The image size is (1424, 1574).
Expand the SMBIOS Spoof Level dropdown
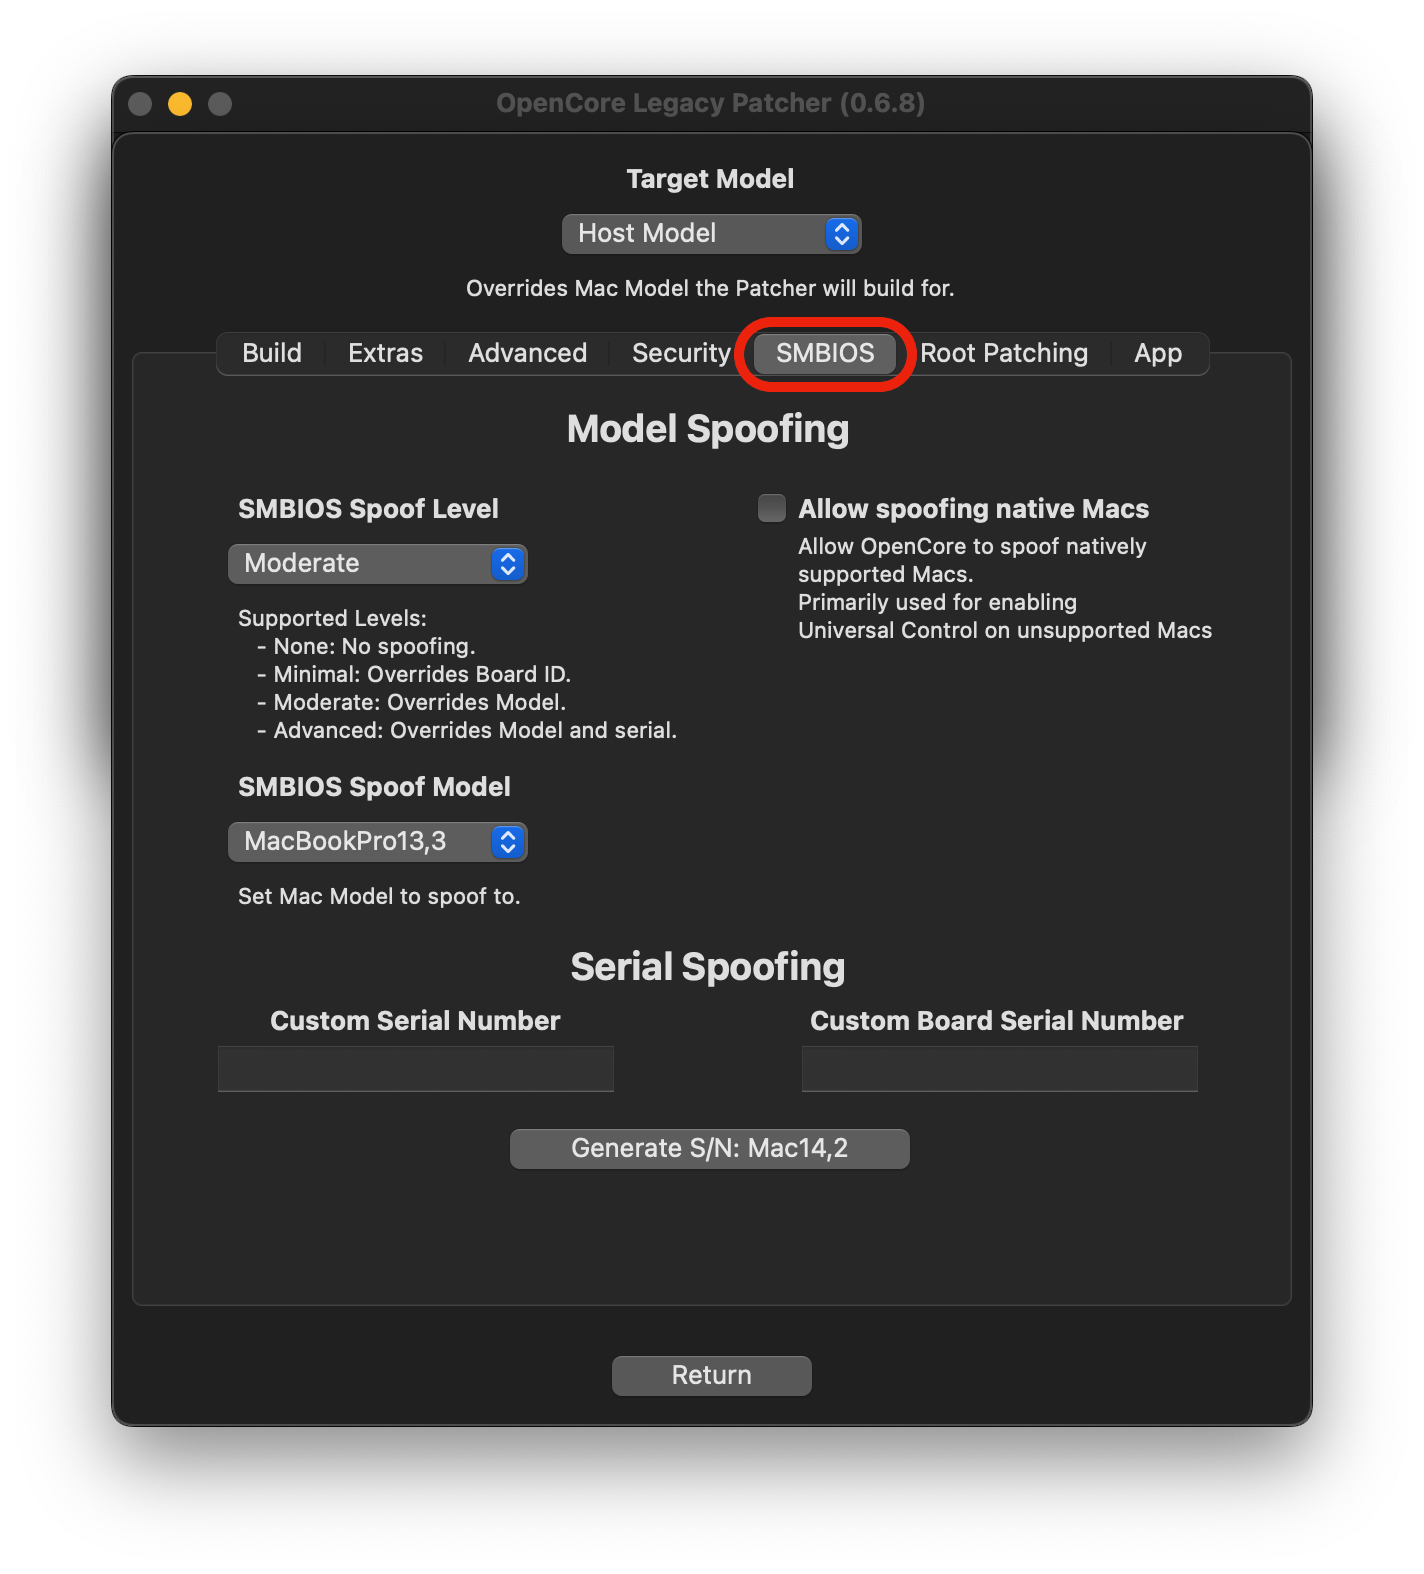tap(377, 564)
